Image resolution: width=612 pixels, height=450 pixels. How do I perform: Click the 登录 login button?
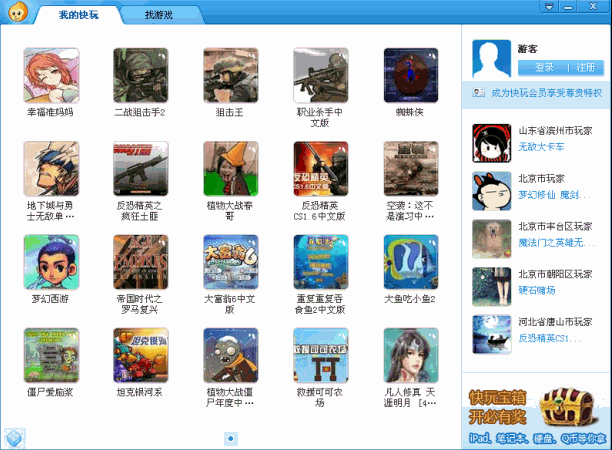(544, 68)
